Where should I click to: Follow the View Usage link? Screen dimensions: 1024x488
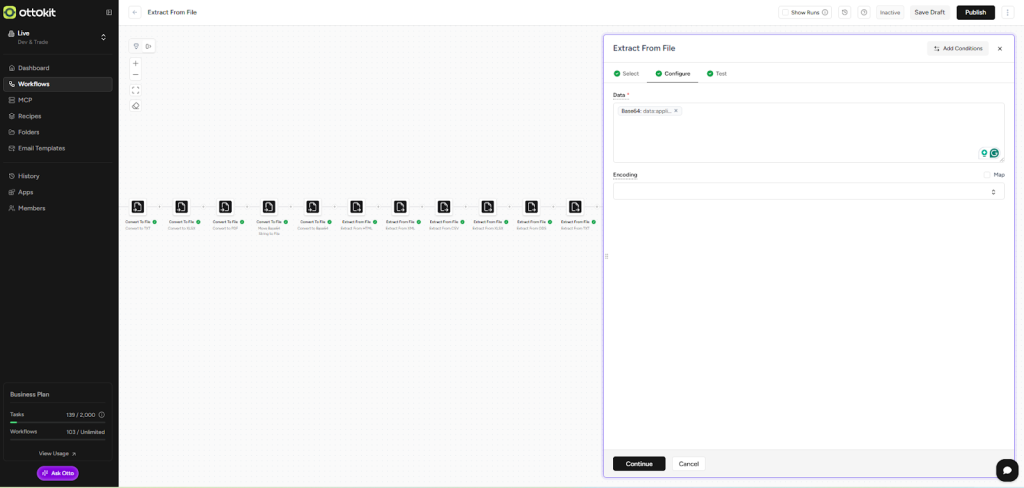[x=57, y=453]
